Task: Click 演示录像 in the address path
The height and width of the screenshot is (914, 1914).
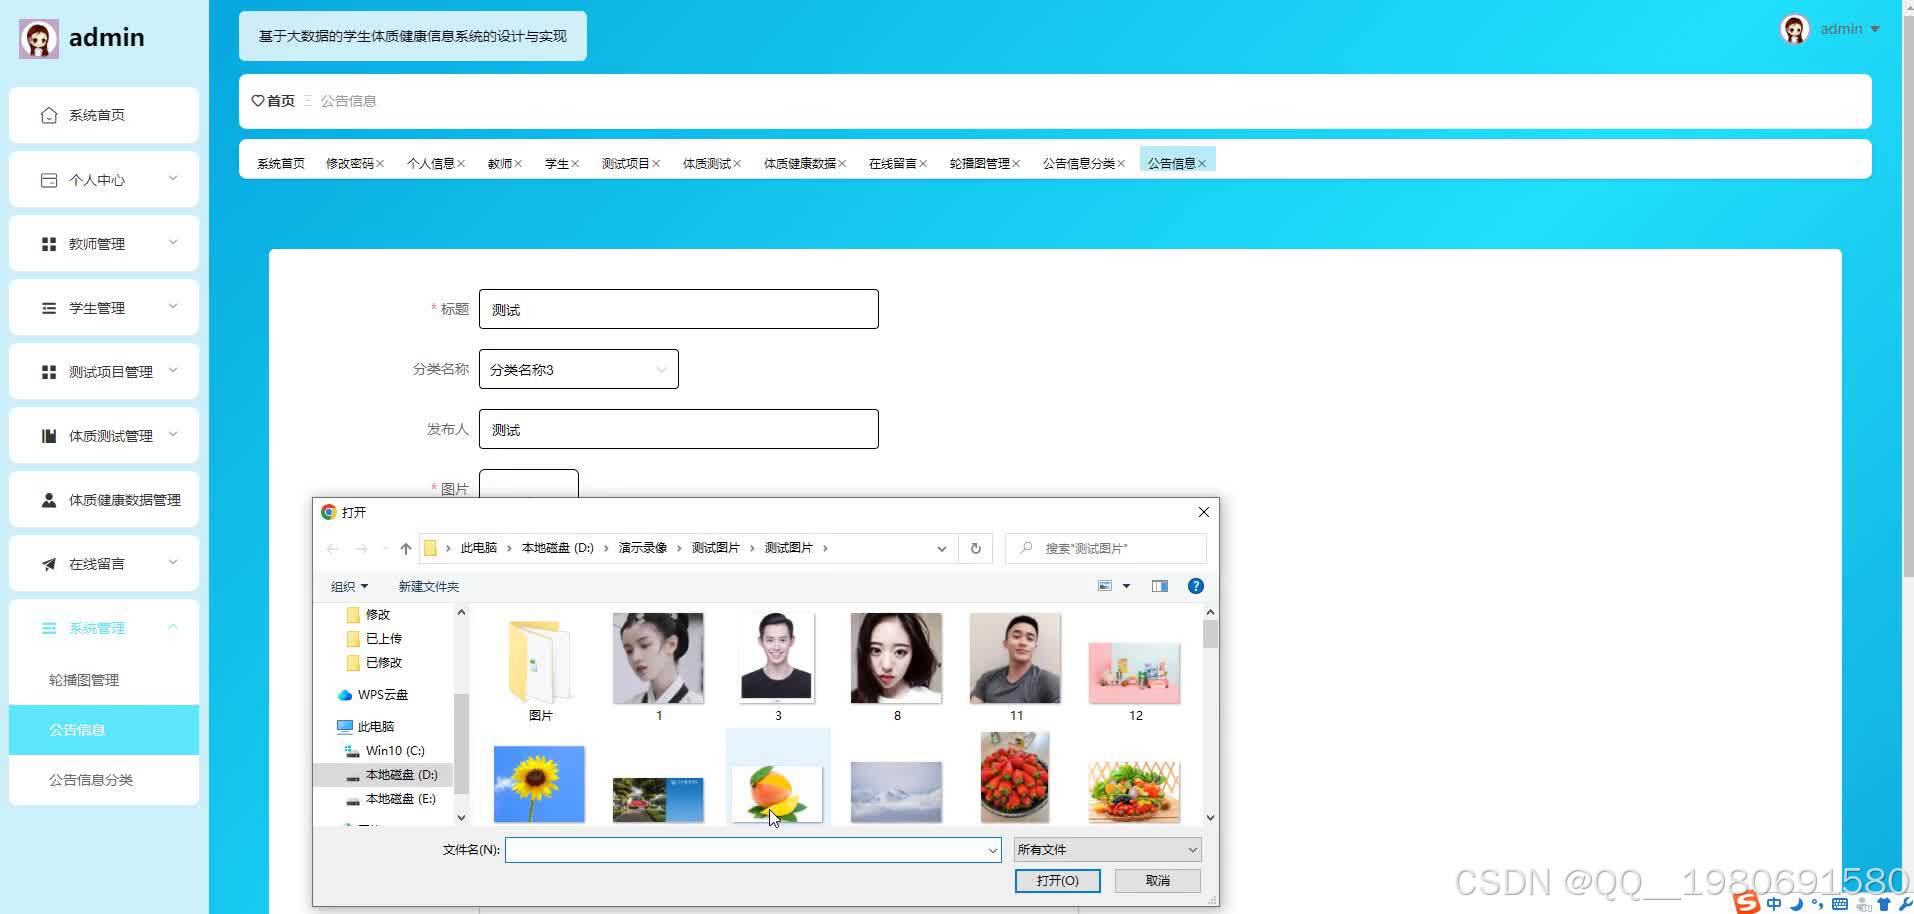Action: (642, 548)
